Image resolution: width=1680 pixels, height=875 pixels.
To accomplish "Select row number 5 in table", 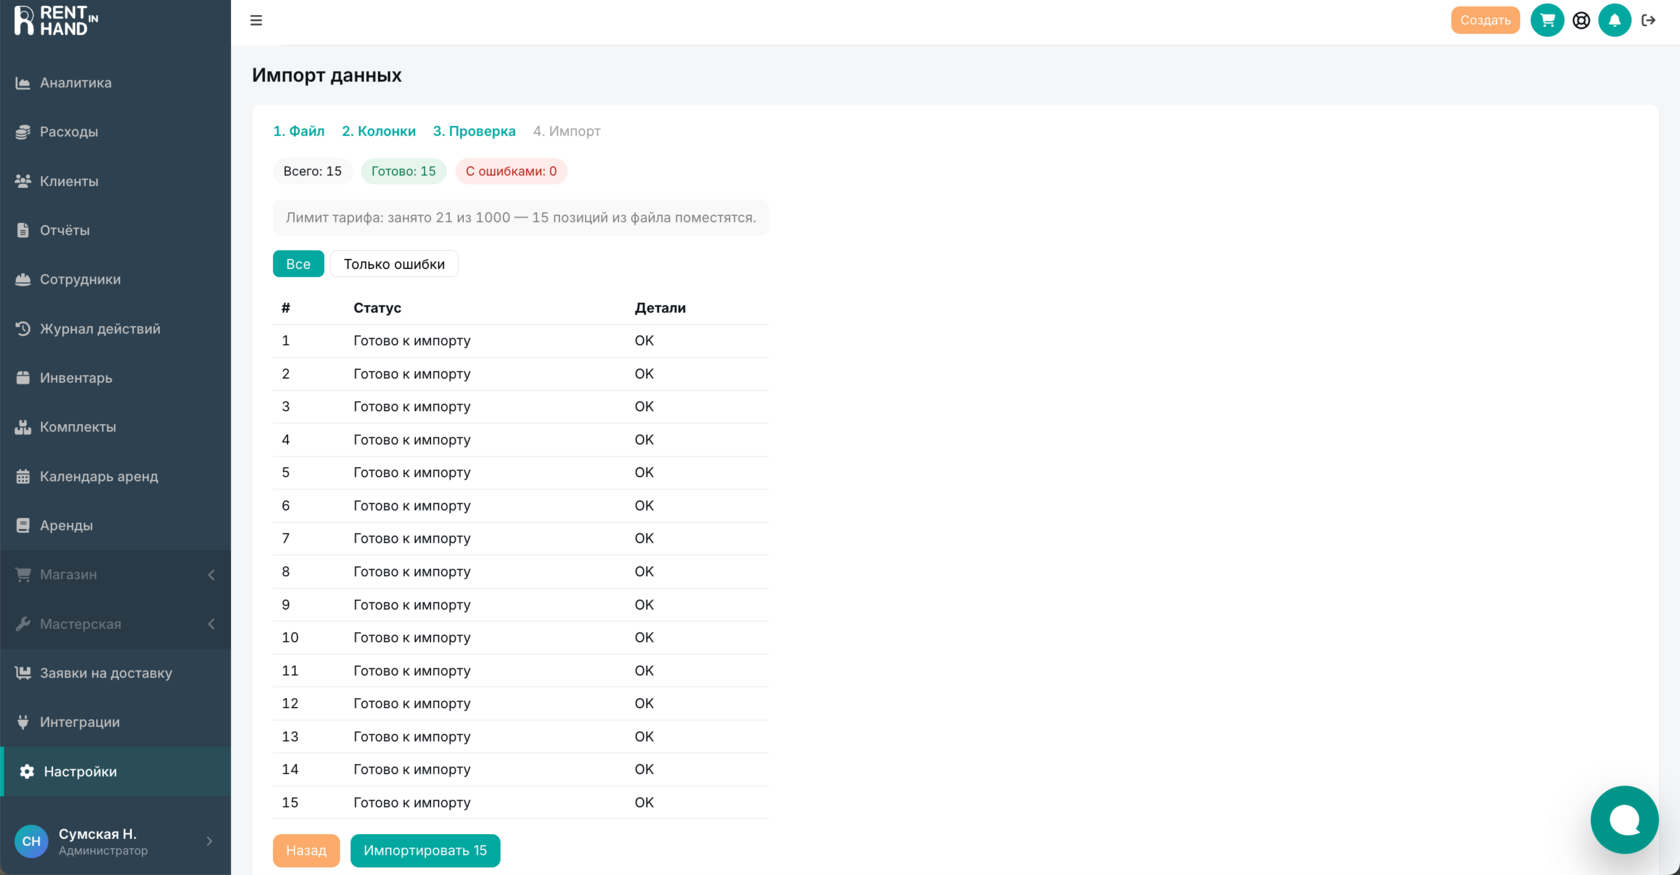I will 520,473.
